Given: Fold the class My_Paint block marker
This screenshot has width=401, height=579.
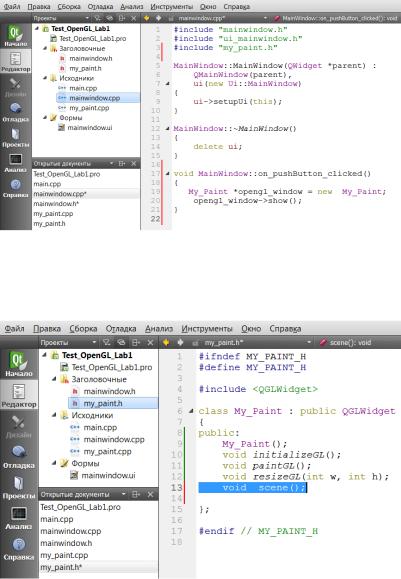Looking at the screenshot, I should 191,411.
